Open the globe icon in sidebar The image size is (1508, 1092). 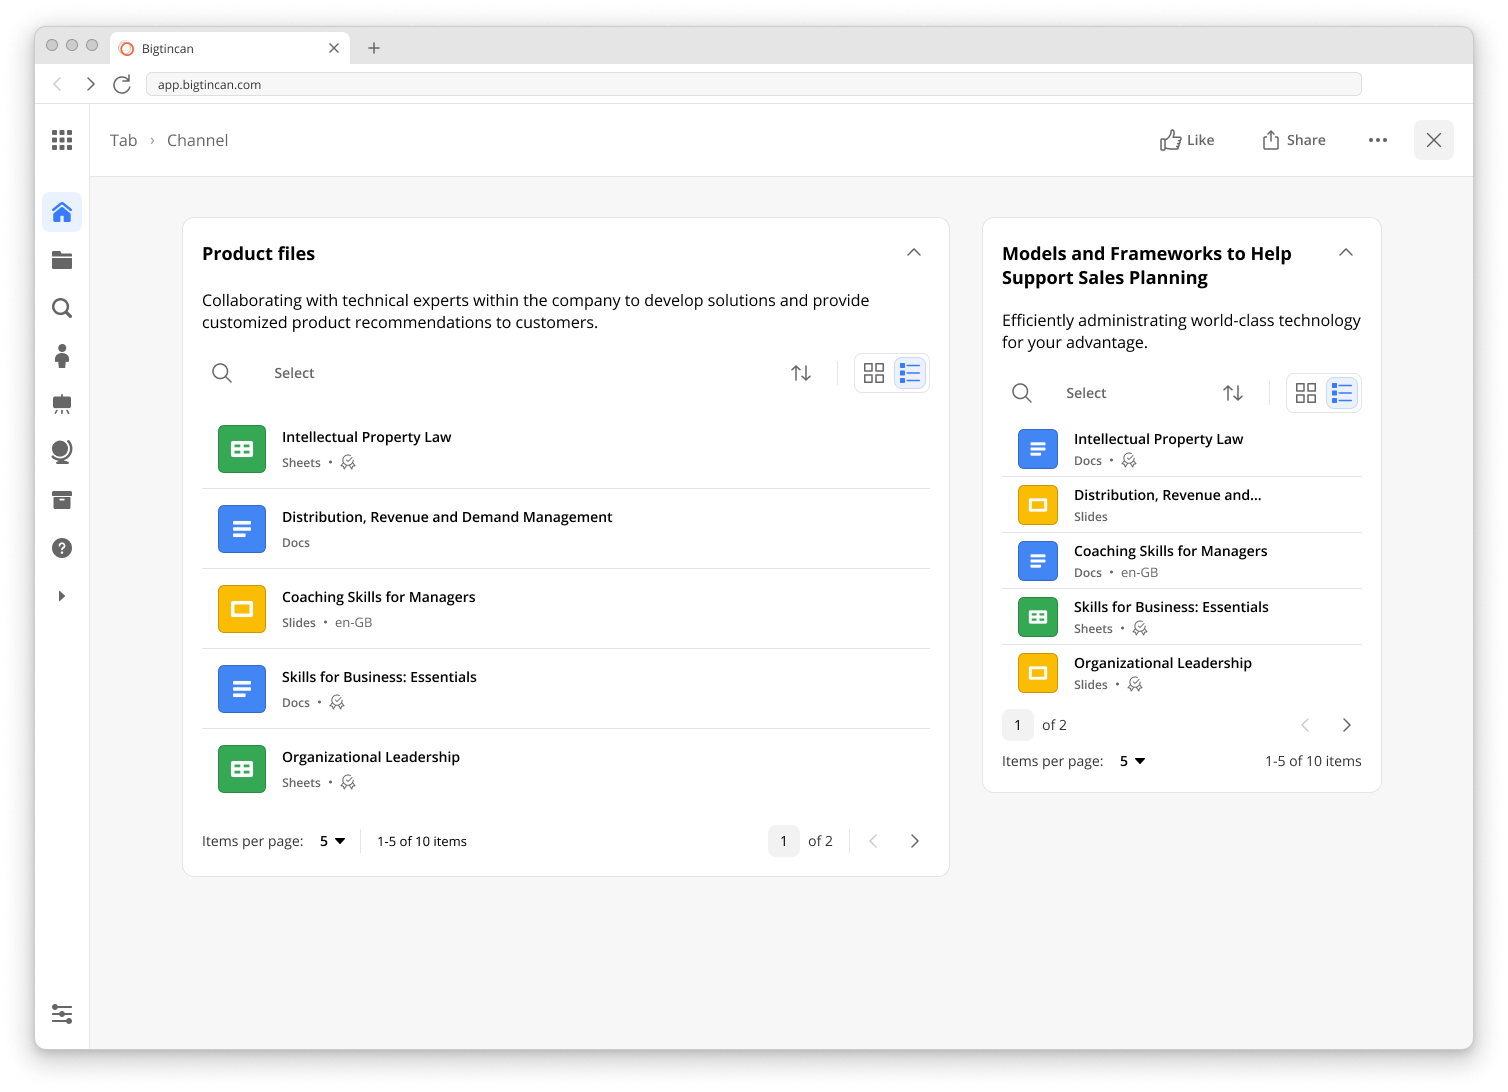pyautogui.click(x=62, y=452)
